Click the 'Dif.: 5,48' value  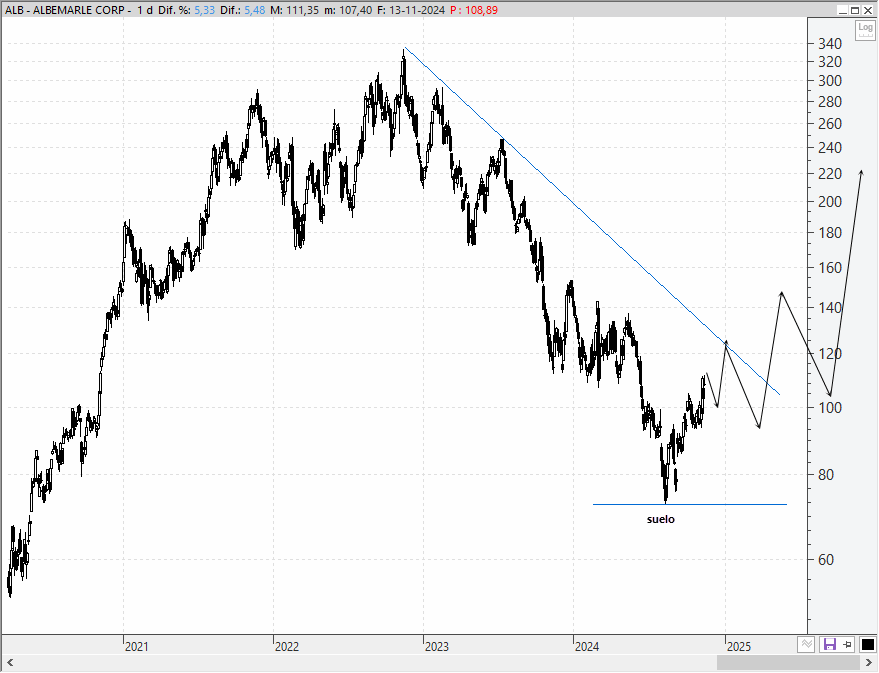point(243,10)
